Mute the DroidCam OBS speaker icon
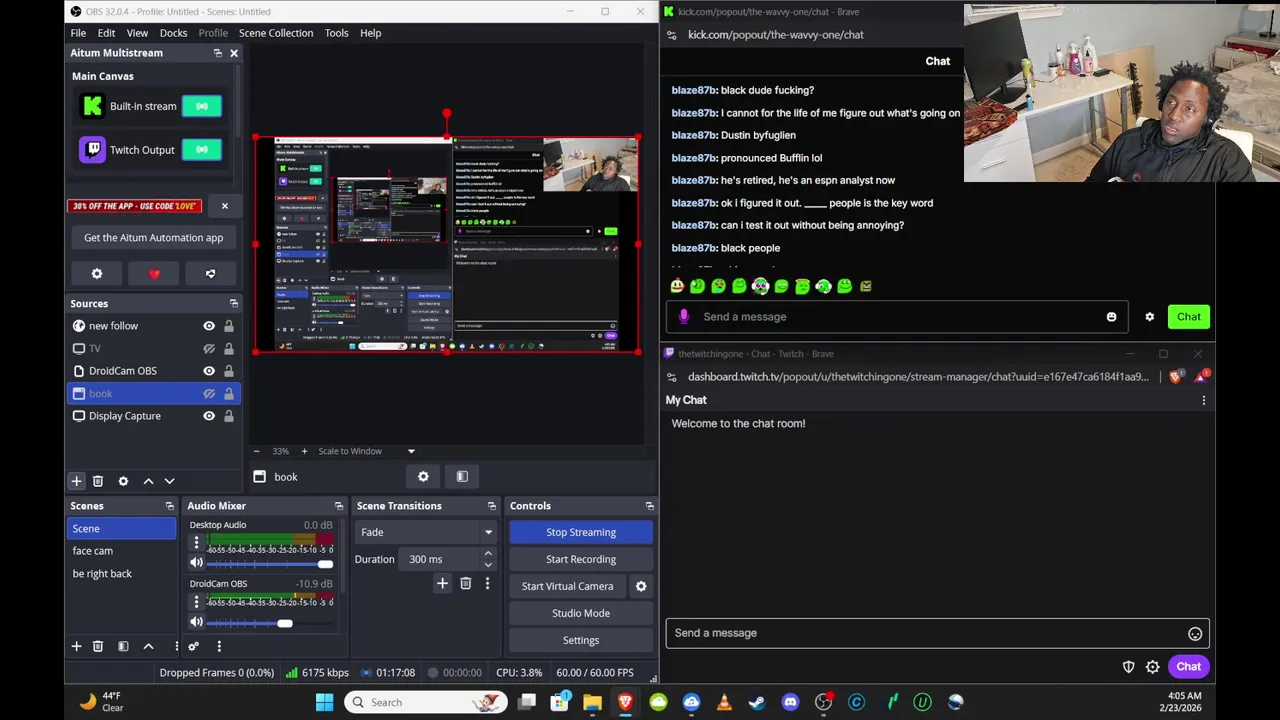1280x720 pixels. pyautogui.click(x=196, y=622)
